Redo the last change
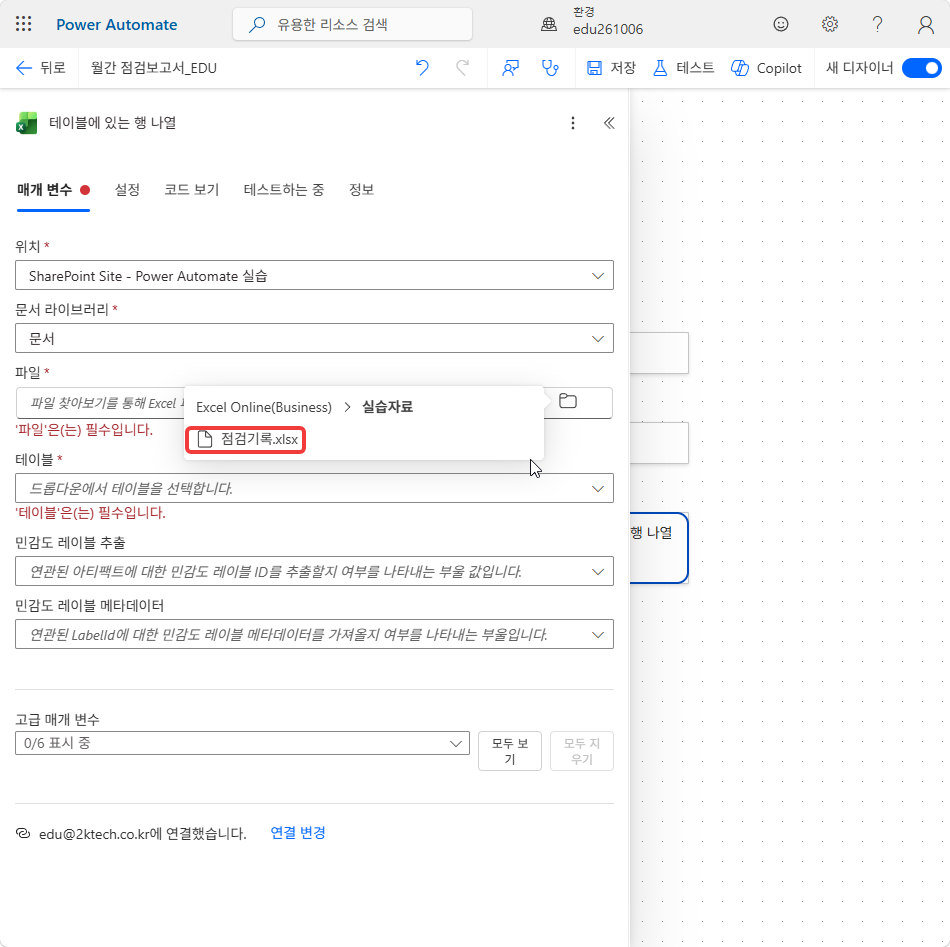The width and height of the screenshot is (950, 947). tap(462, 68)
